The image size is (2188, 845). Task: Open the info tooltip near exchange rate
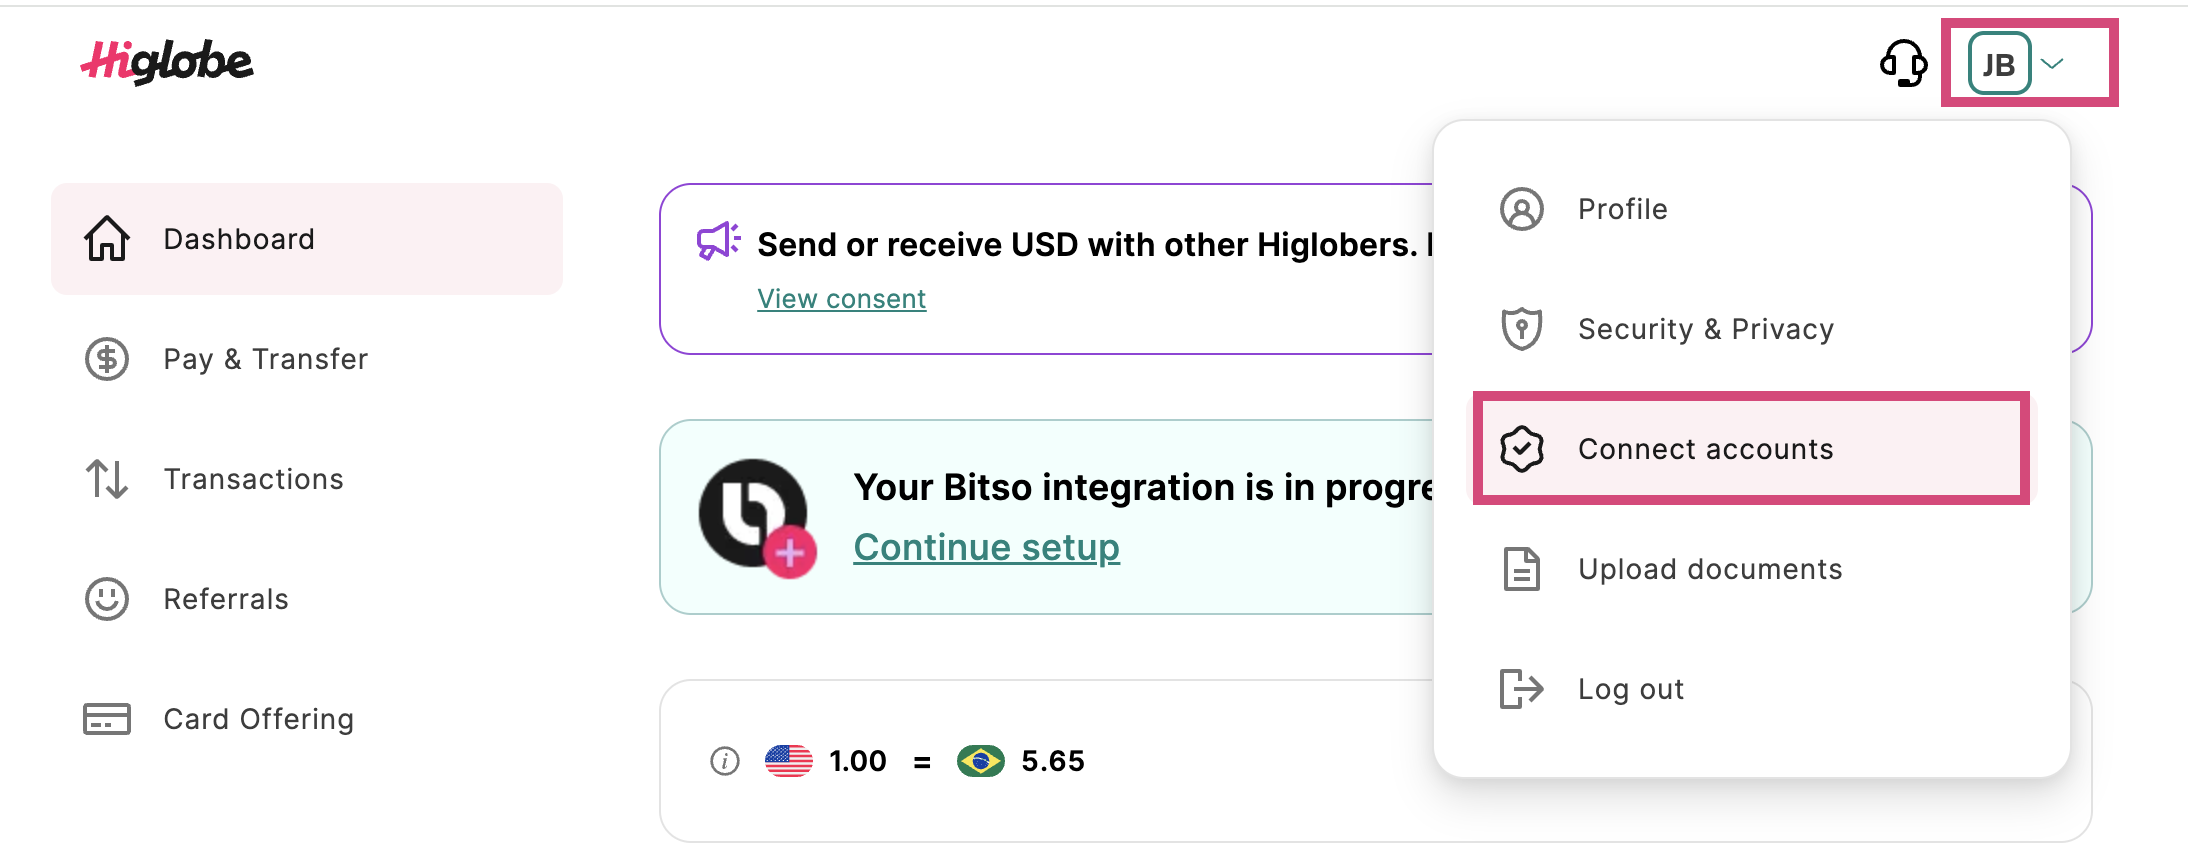pyautogui.click(x=723, y=761)
